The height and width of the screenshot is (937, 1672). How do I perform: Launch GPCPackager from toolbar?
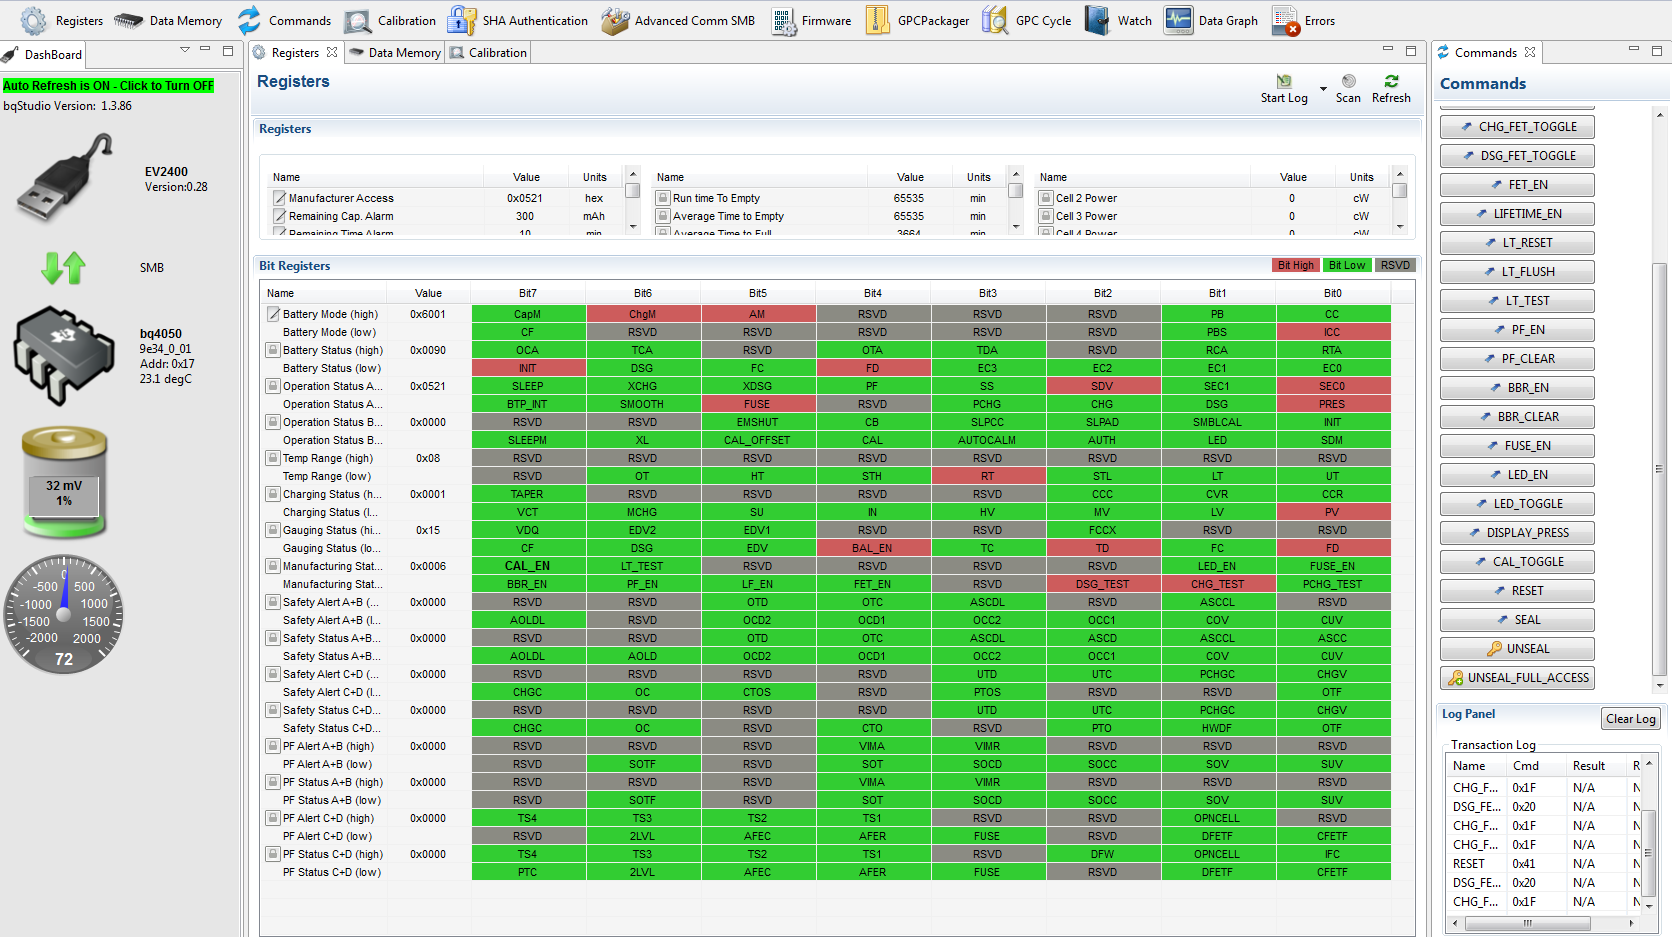tap(917, 20)
